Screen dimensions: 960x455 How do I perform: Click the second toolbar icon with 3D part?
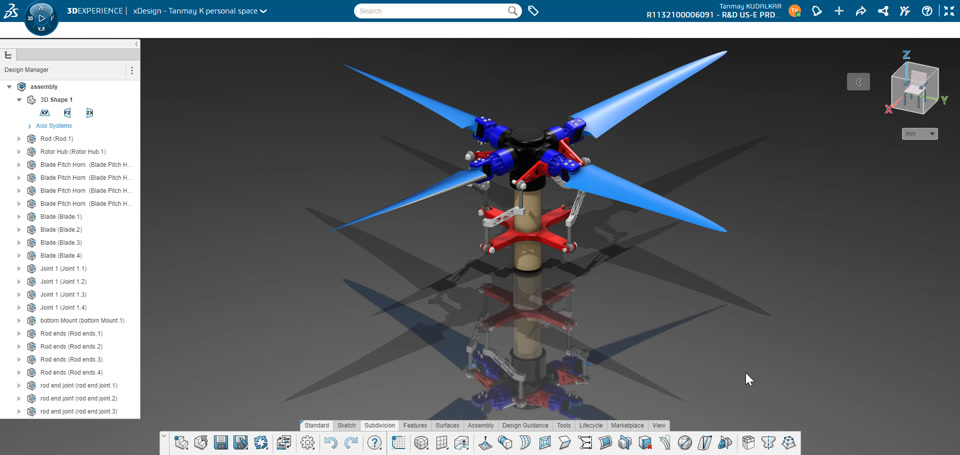point(201,443)
